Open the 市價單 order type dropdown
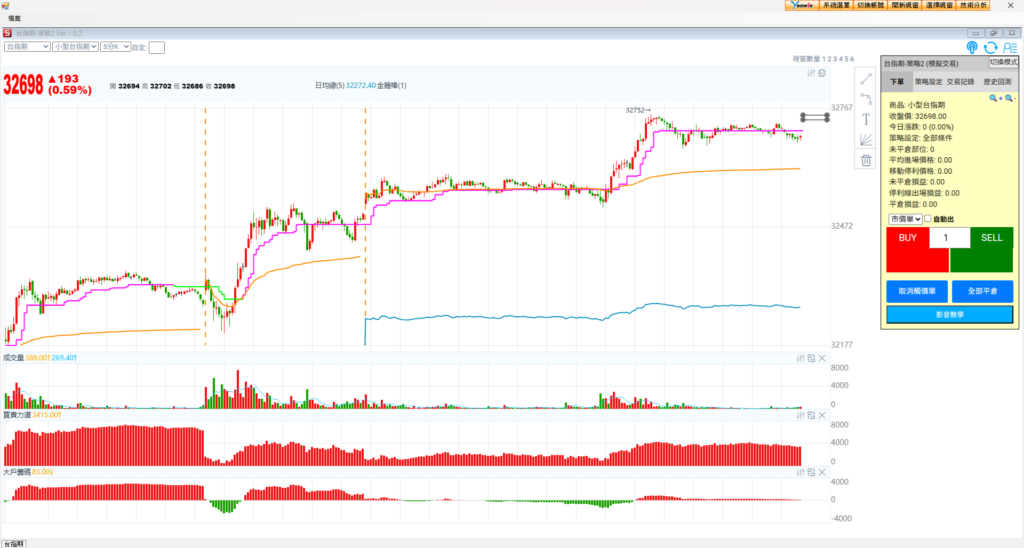 [x=904, y=219]
